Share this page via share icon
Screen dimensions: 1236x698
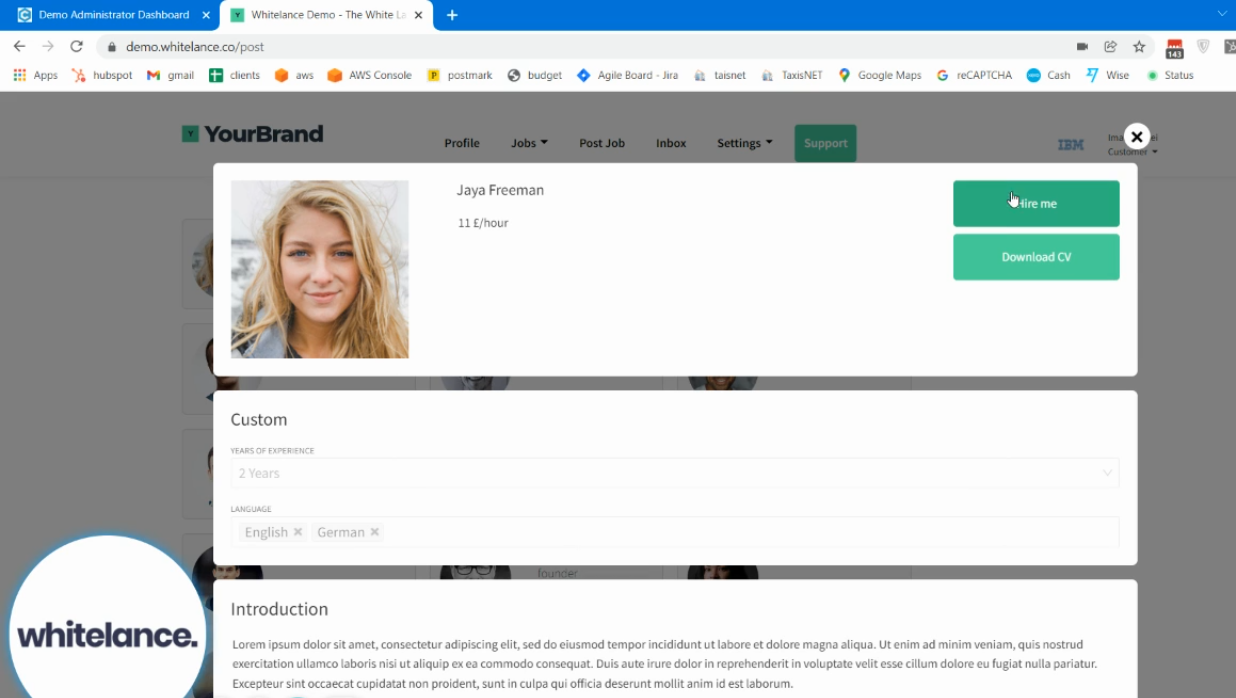coord(1110,47)
